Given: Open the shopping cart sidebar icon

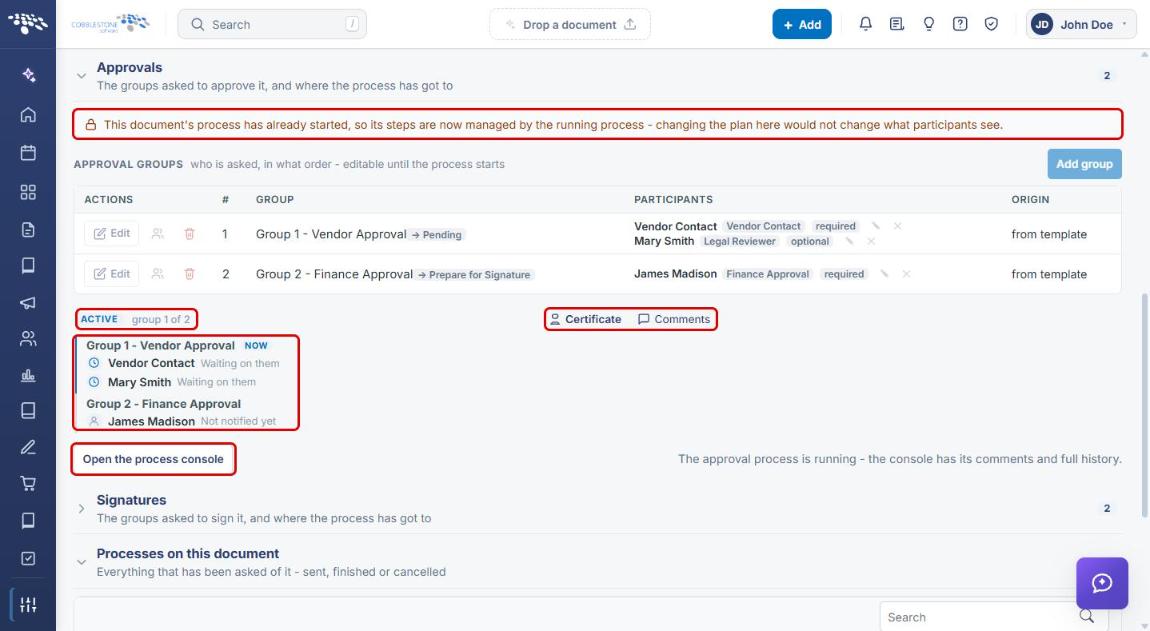Looking at the screenshot, I should [28, 484].
